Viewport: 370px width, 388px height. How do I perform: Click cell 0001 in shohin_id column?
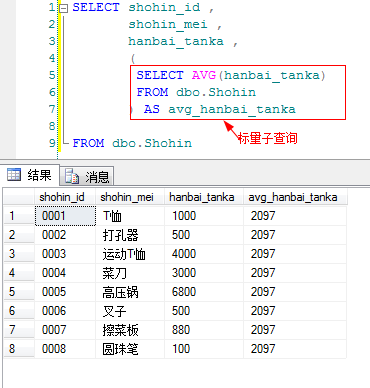tap(65, 216)
